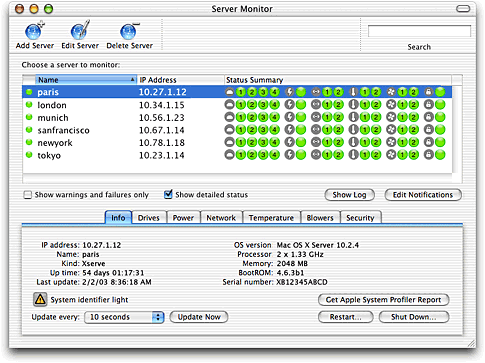Viewport: 485px width, 363px height.
Task: Click drive status icon in tokyo row
Action: coord(230,155)
